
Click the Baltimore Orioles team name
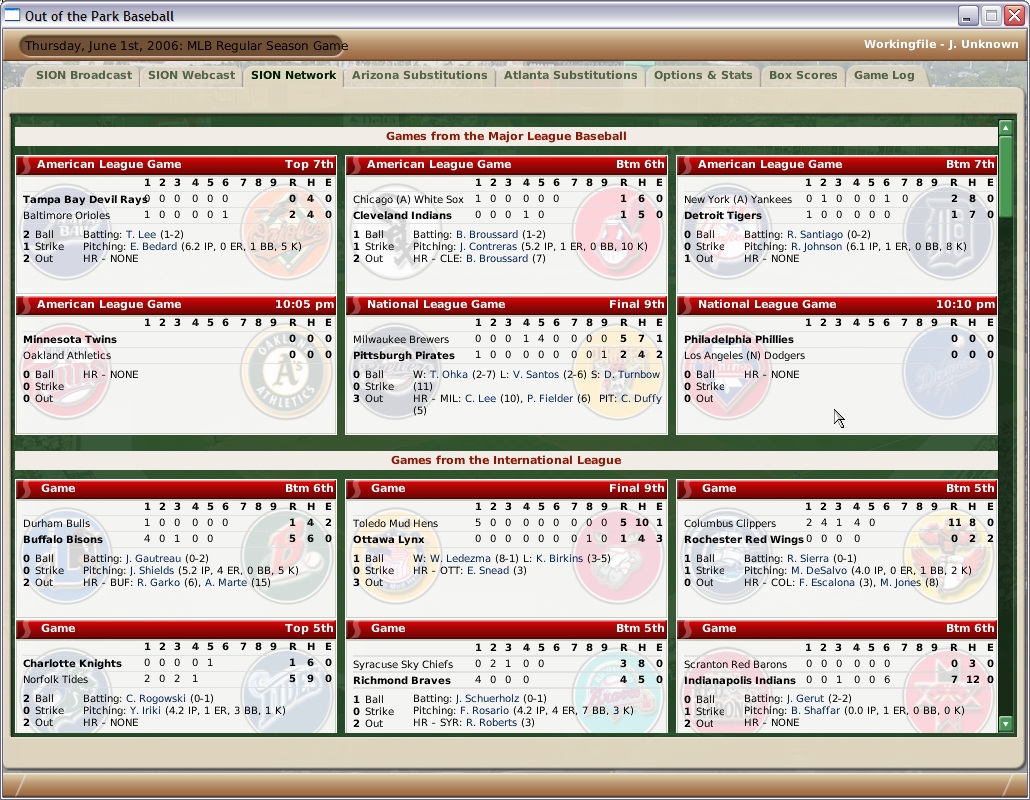pos(66,215)
